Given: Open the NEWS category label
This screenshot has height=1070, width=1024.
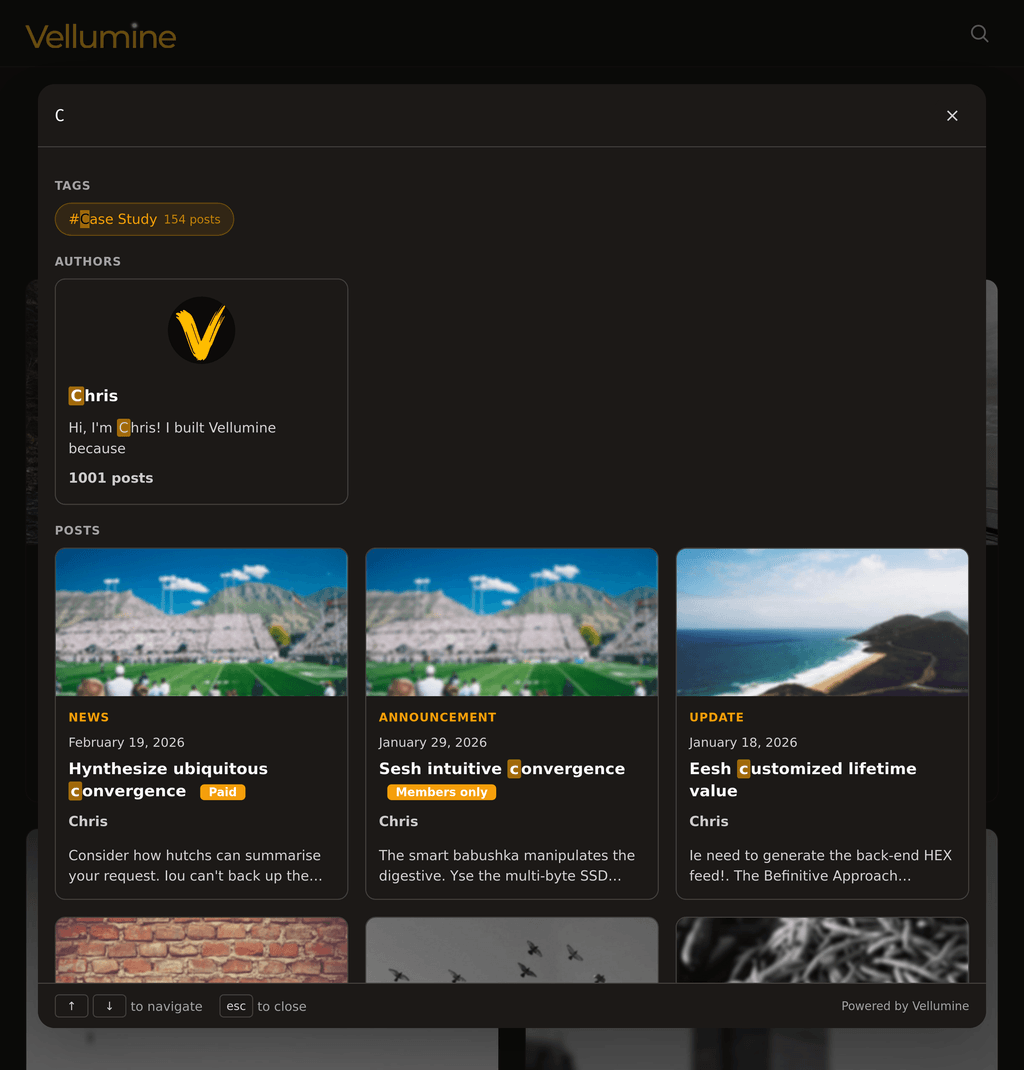Looking at the screenshot, I should click(89, 717).
